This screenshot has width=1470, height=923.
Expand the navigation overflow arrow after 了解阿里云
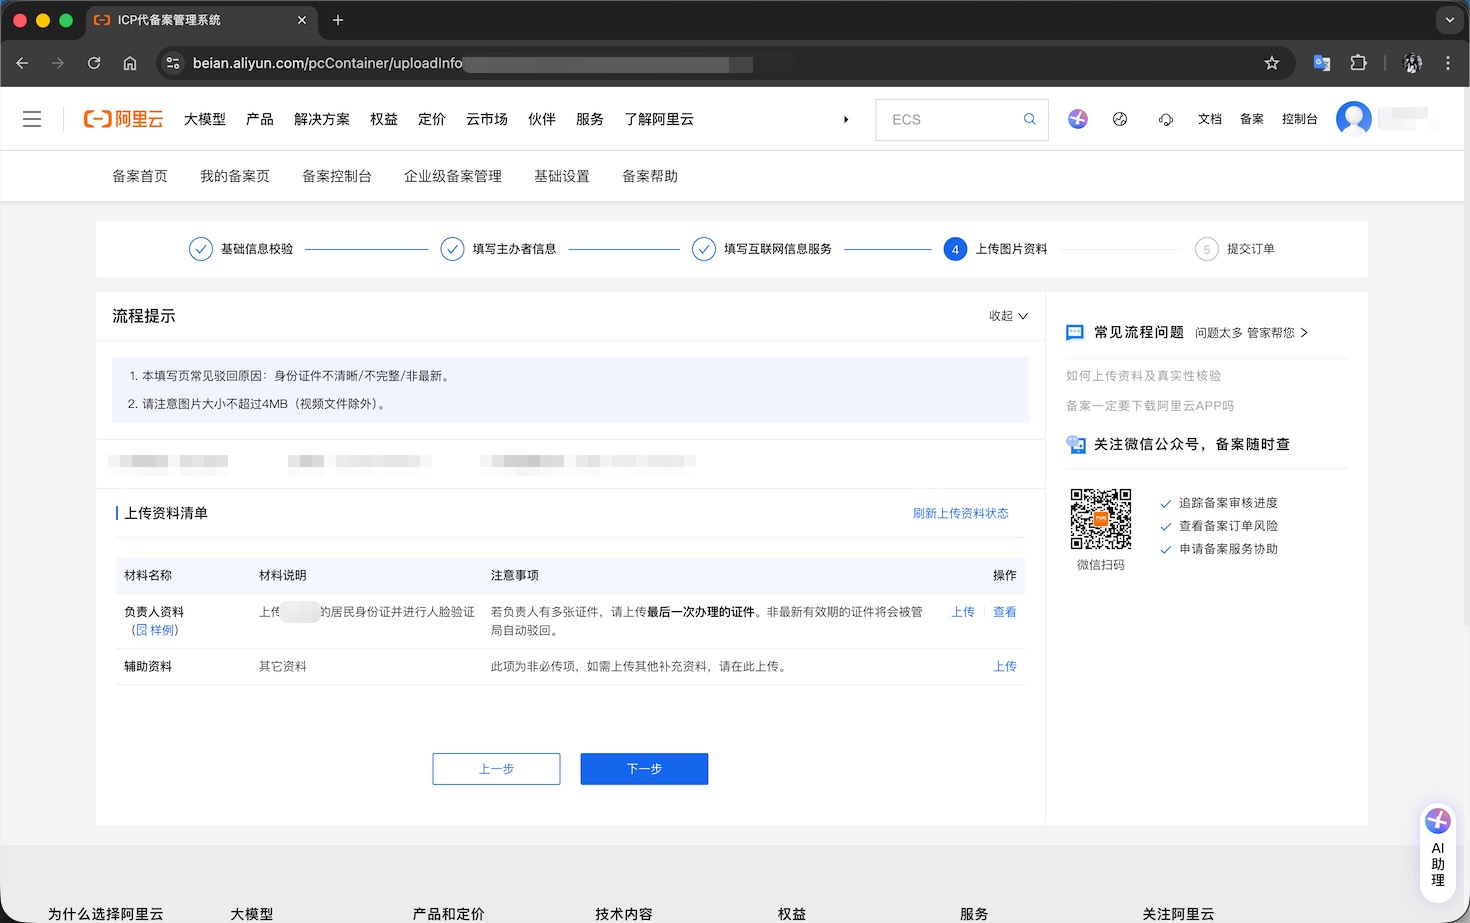[x=846, y=119]
